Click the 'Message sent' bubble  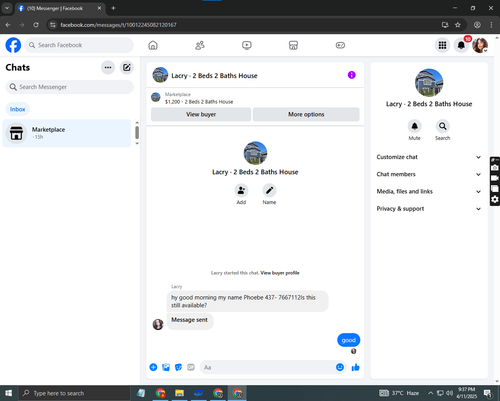tap(190, 320)
